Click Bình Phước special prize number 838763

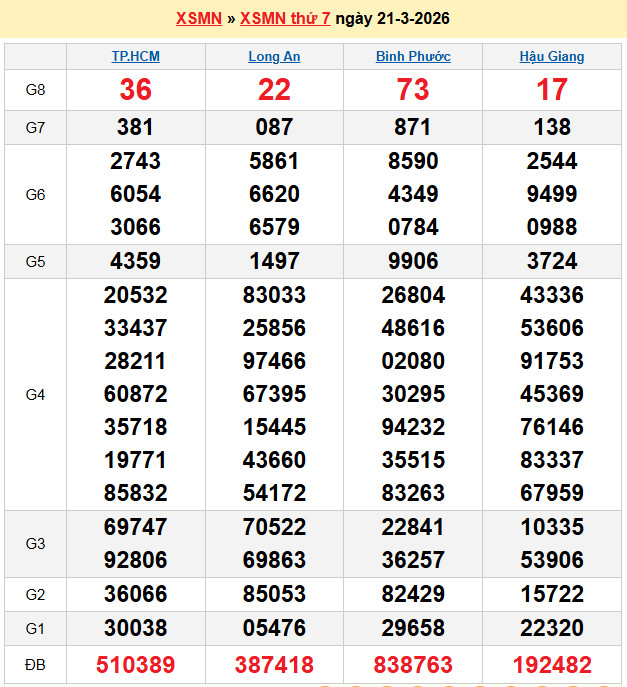(x=413, y=664)
